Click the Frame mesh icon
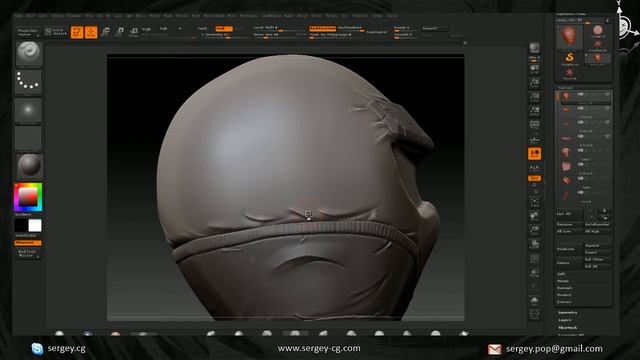The height and width of the screenshot is (360, 640). click(534, 202)
